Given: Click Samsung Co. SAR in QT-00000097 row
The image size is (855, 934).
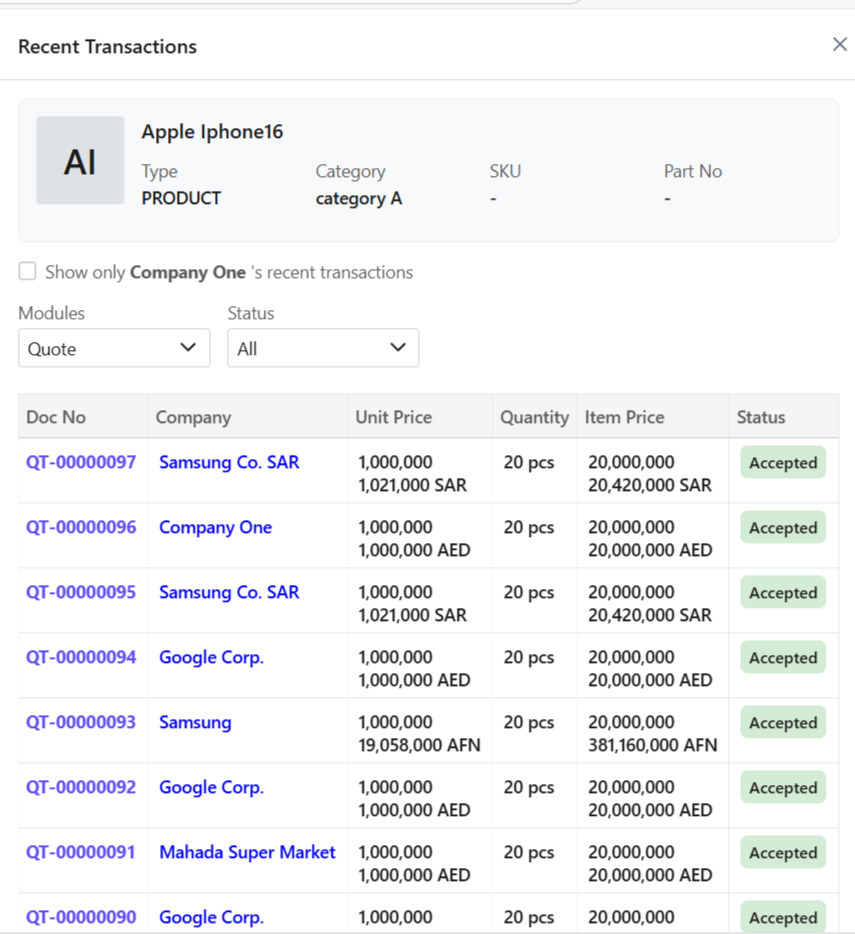Looking at the screenshot, I should pos(229,462).
